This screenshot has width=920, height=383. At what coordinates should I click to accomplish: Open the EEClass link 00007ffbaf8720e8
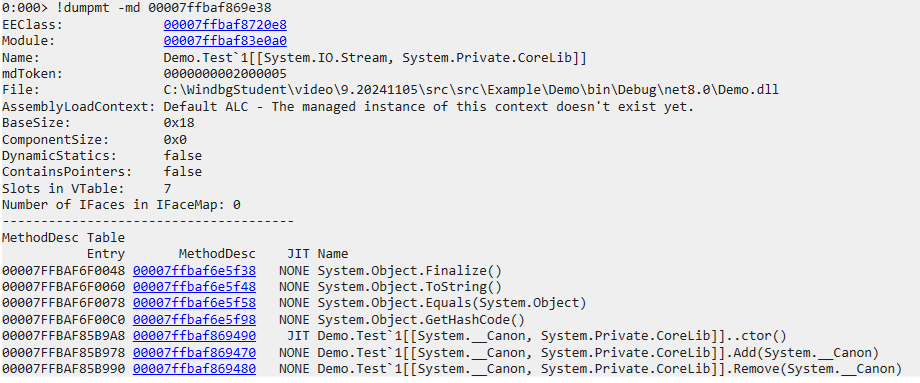coord(225,25)
